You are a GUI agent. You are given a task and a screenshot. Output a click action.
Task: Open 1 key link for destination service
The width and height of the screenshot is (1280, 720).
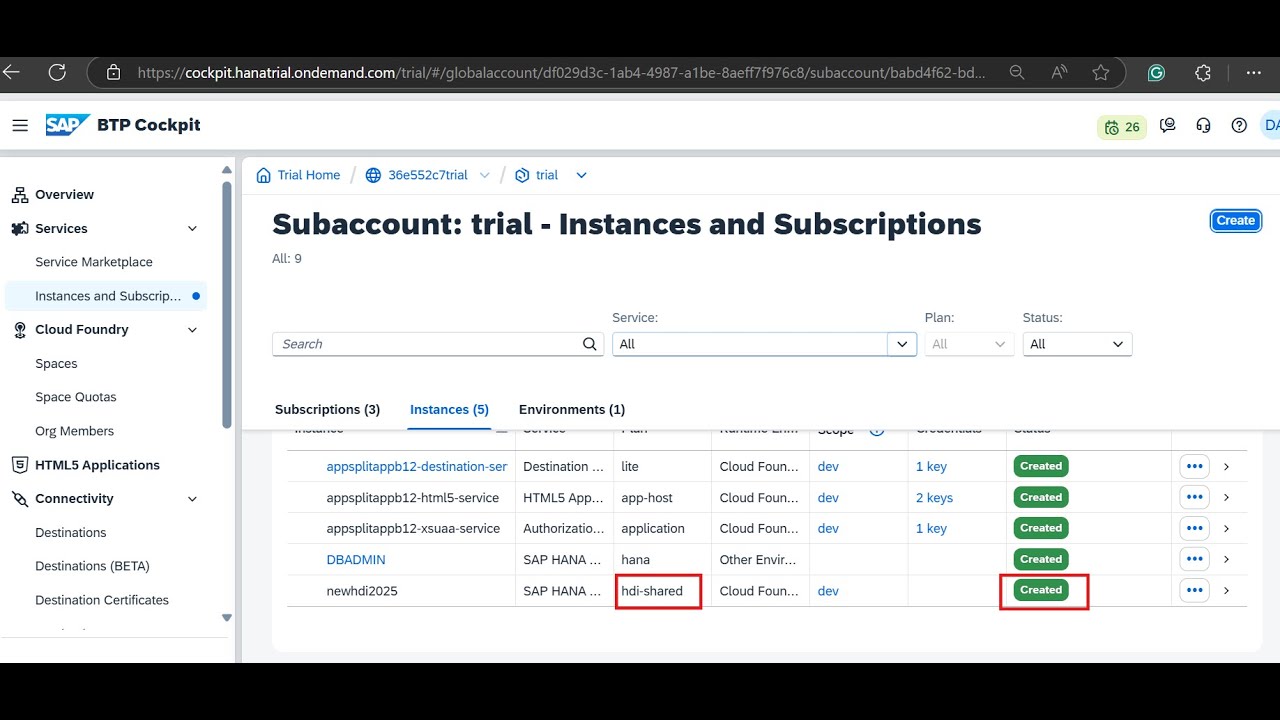[x=931, y=467]
